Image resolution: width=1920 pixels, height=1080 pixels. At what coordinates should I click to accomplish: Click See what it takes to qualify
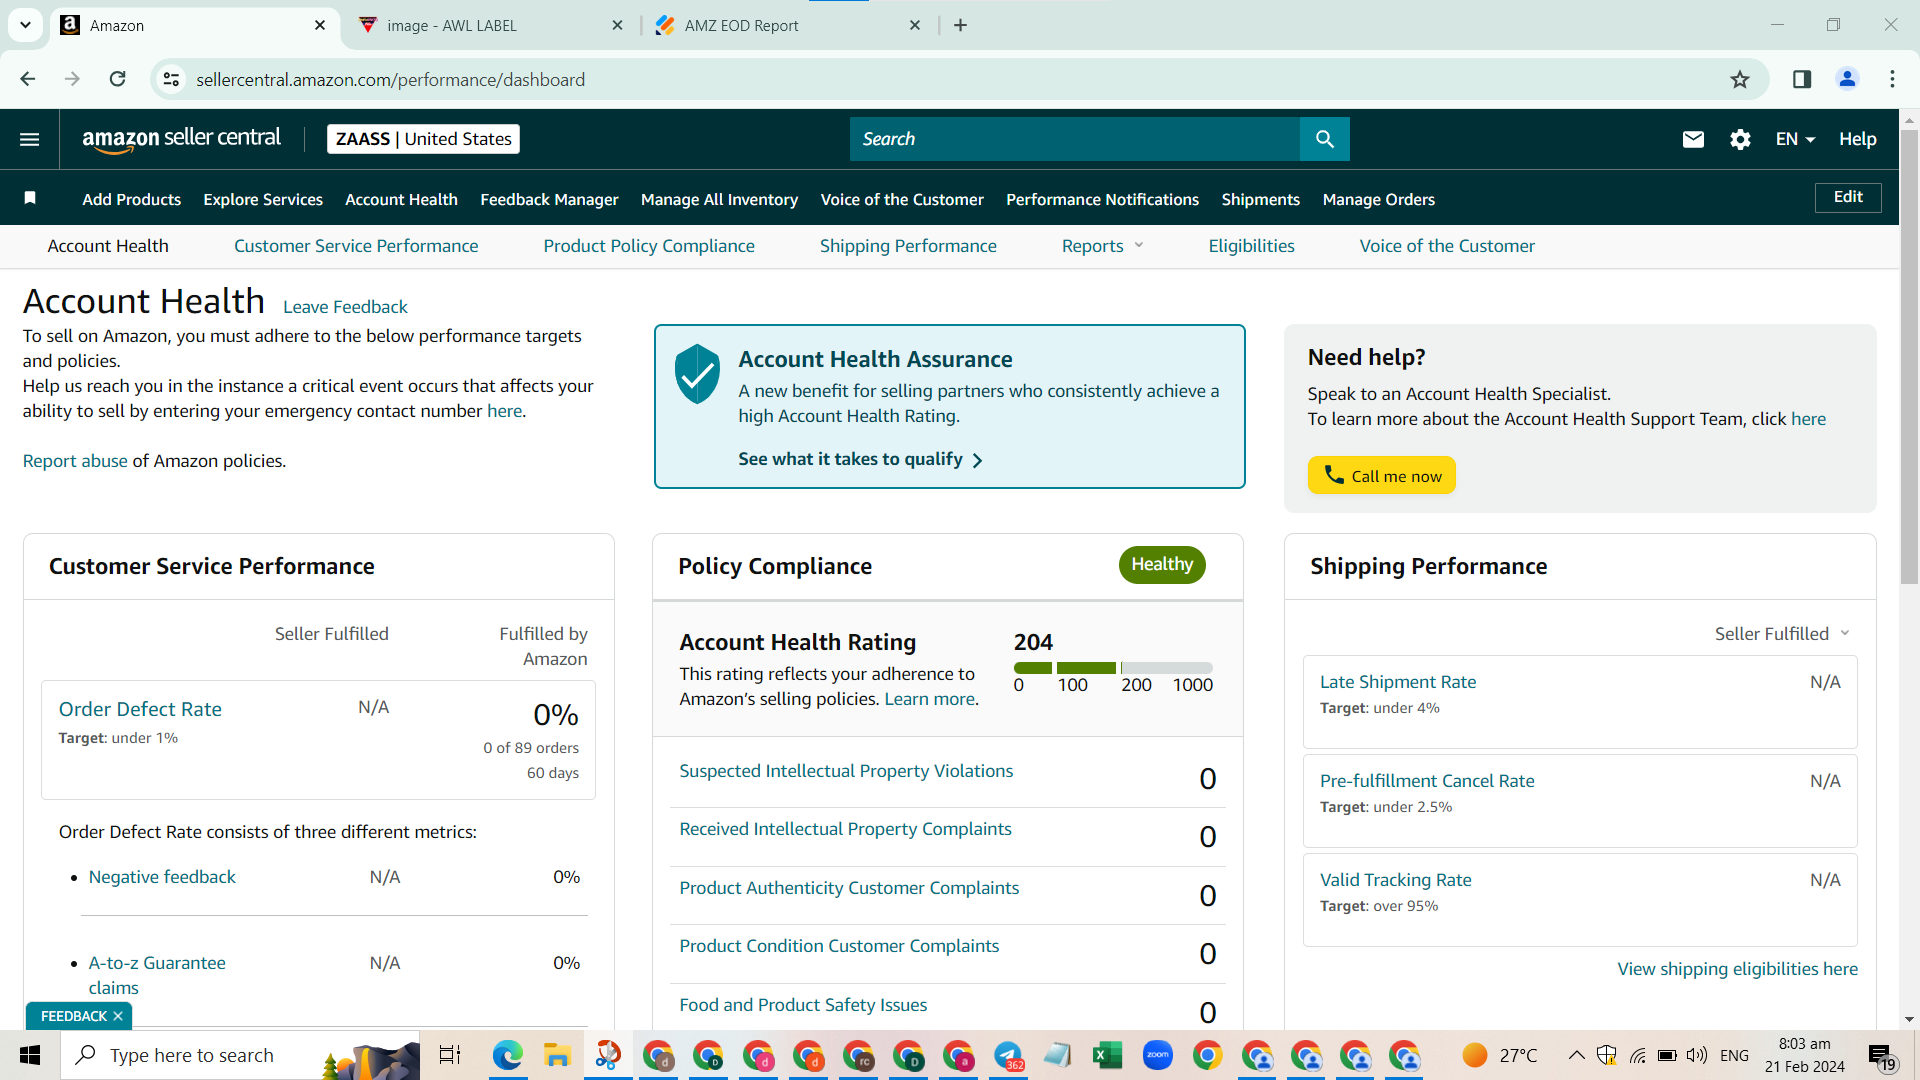(x=860, y=459)
